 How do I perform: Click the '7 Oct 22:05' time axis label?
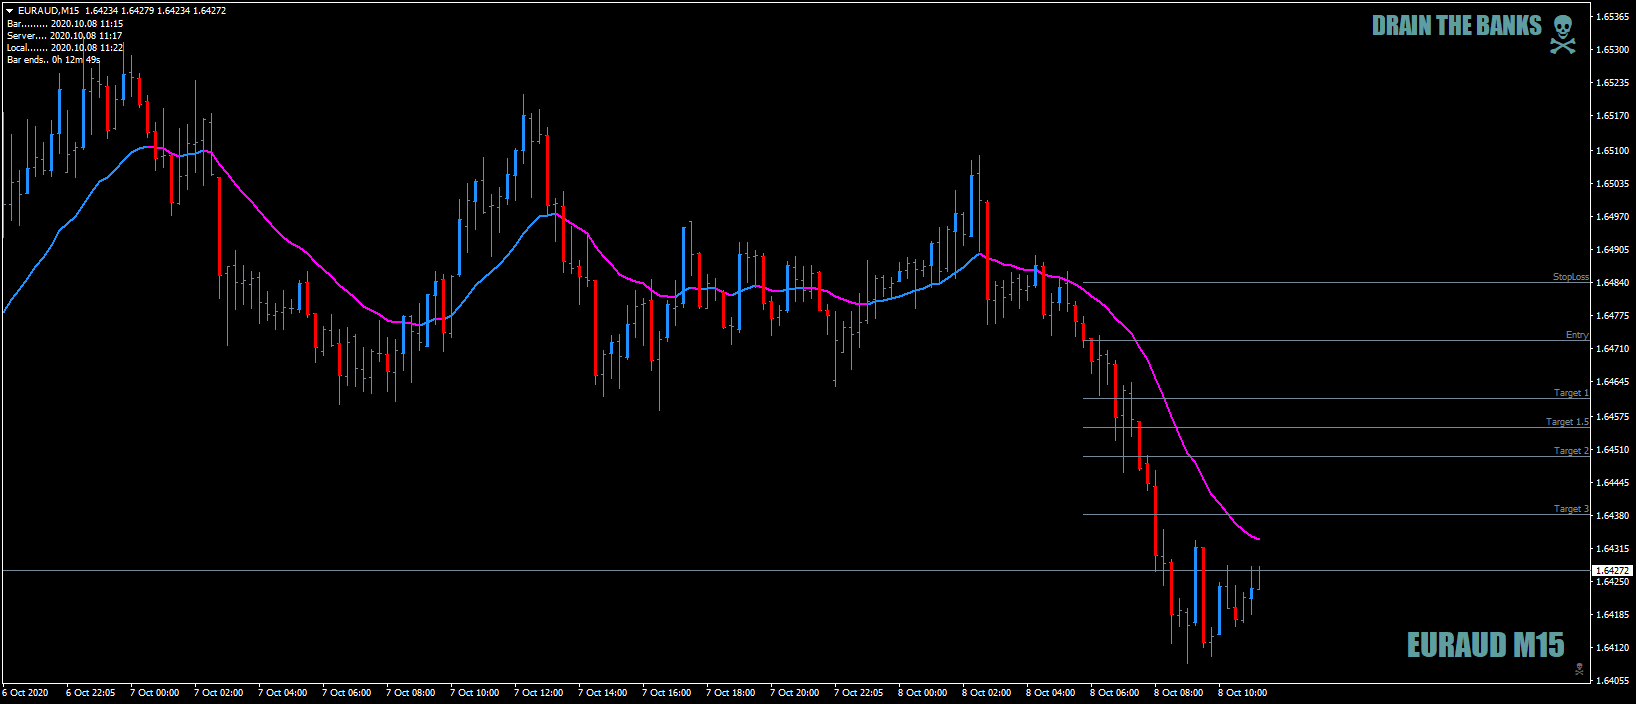click(858, 693)
